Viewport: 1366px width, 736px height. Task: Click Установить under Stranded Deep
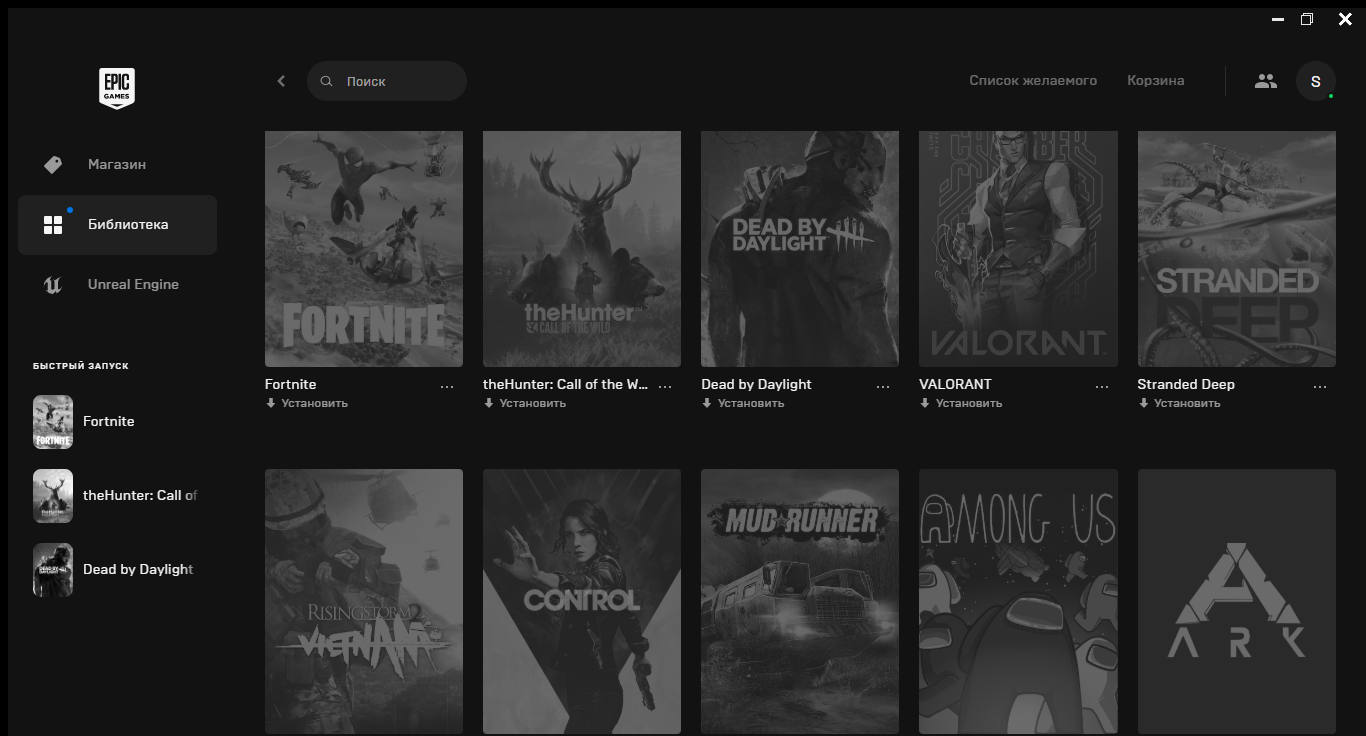point(1187,404)
